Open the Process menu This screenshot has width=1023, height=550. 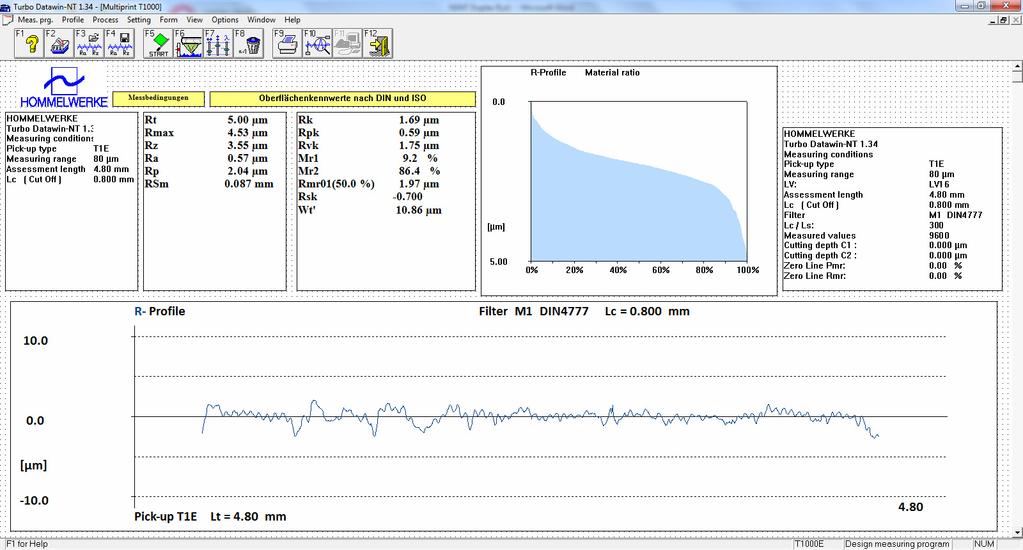[x=105, y=20]
